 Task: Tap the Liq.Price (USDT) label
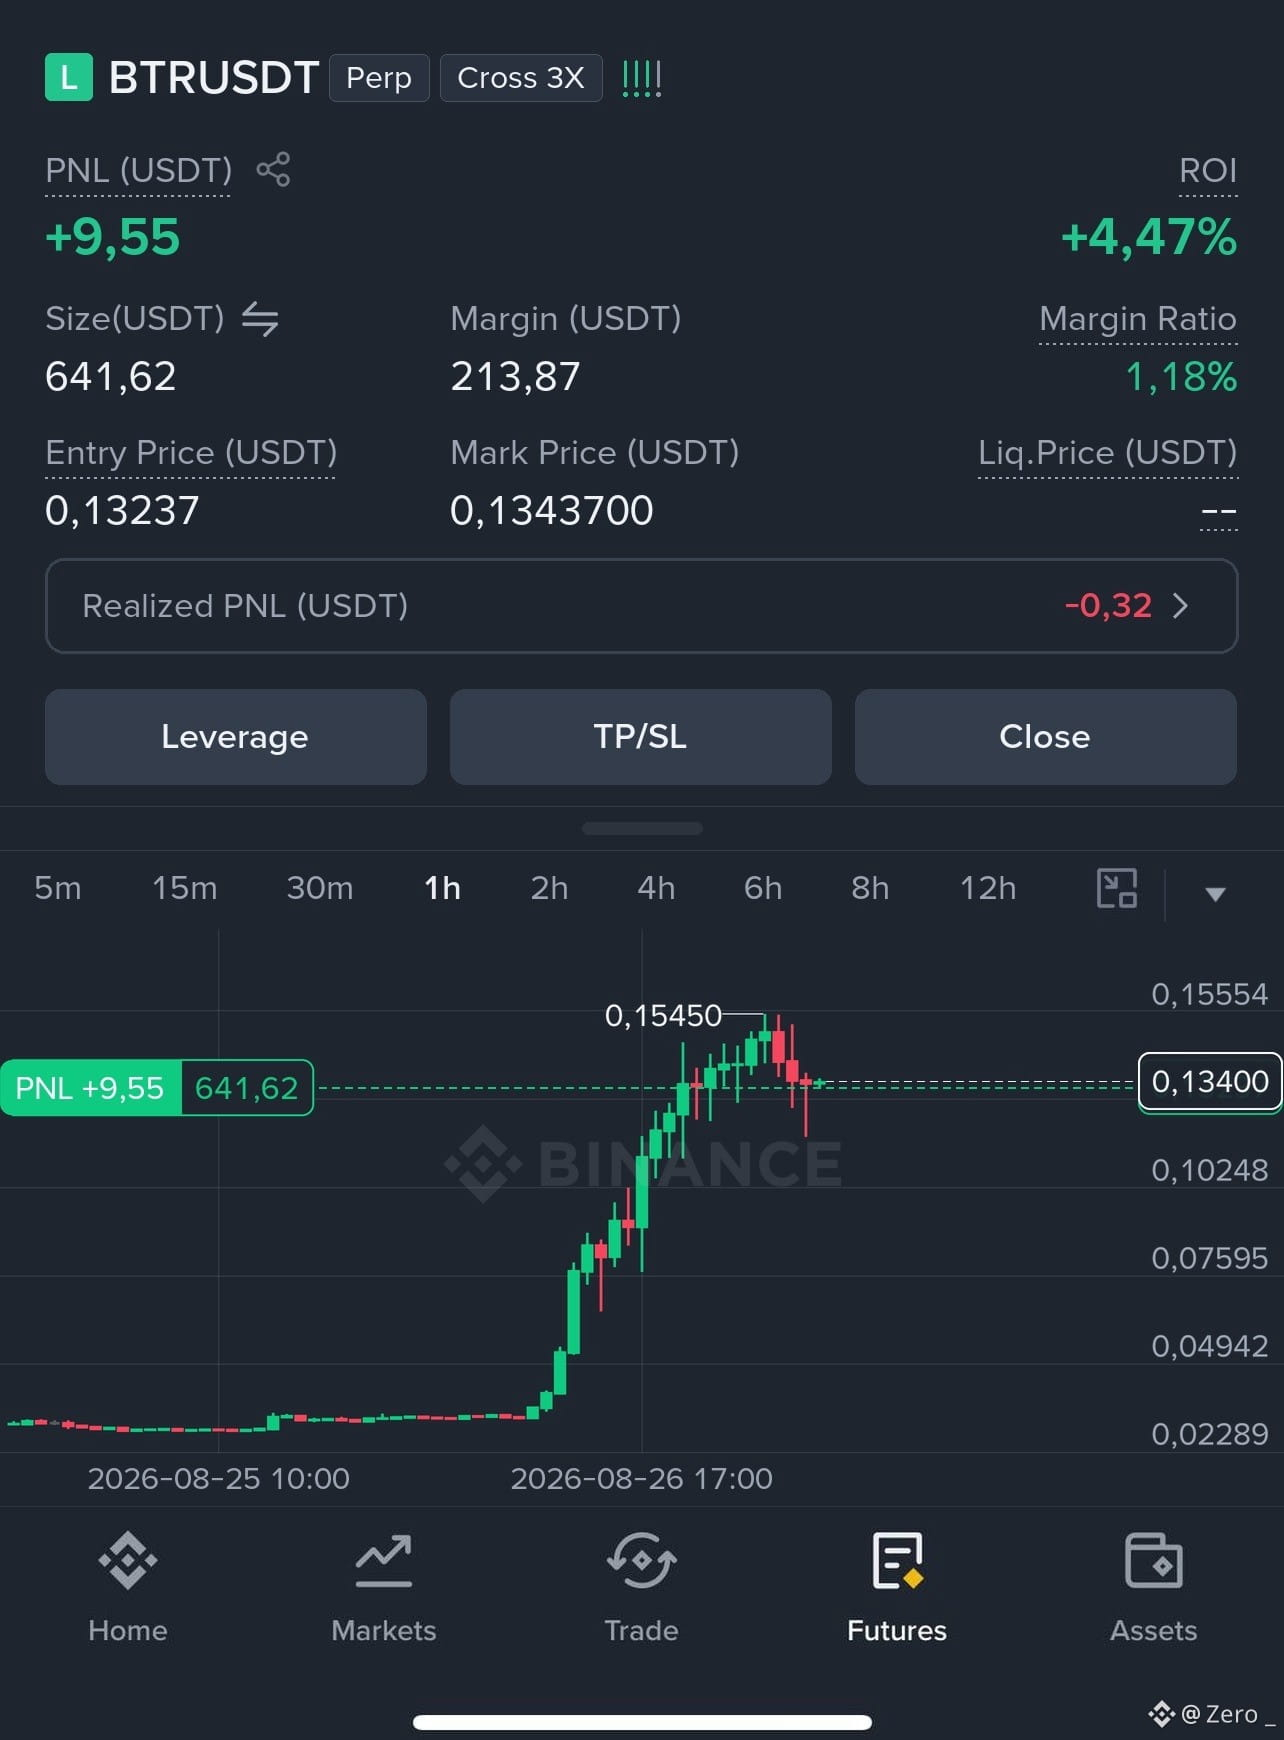click(1108, 453)
